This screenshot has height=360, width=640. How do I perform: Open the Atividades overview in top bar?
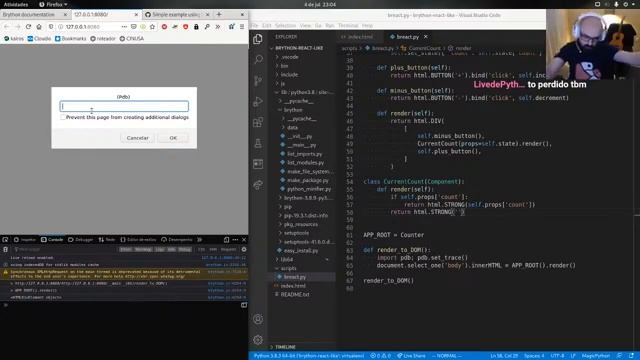(x=16, y=4)
